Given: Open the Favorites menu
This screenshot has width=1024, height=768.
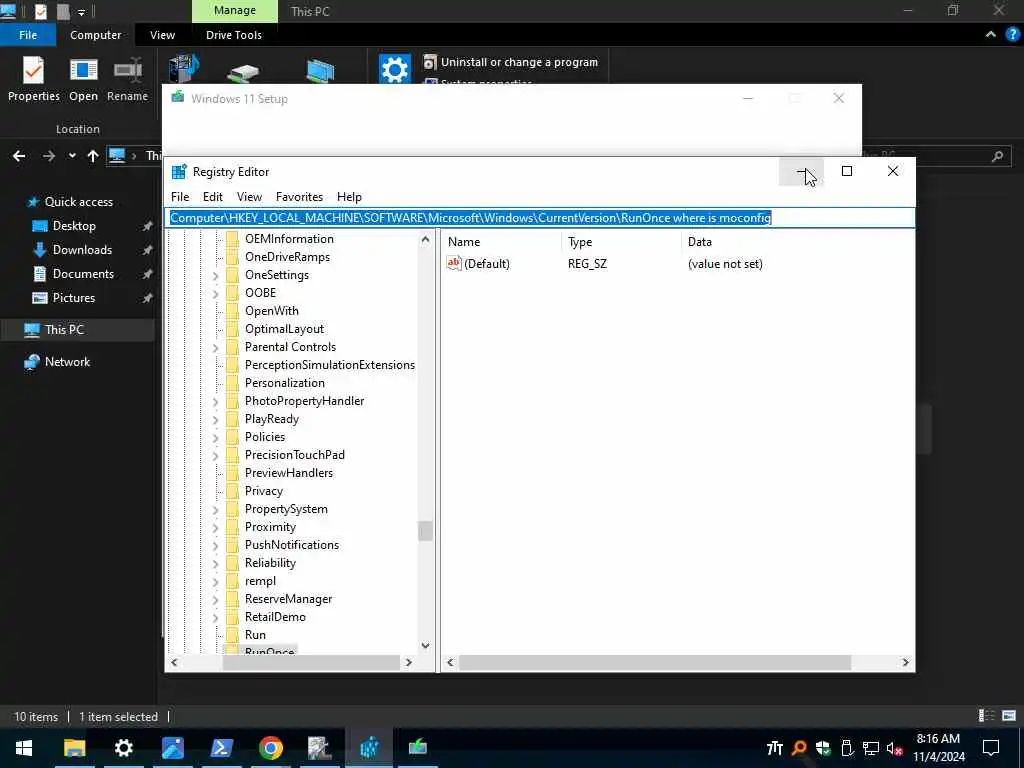Looking at the screenshot, I should [x=299, y=197].
